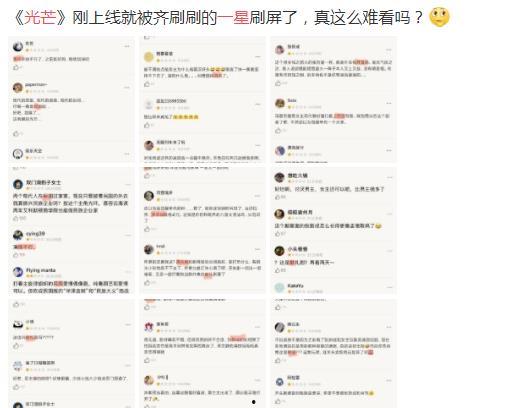Click the one-star rating under paperman's name

[x=35, y=91]
